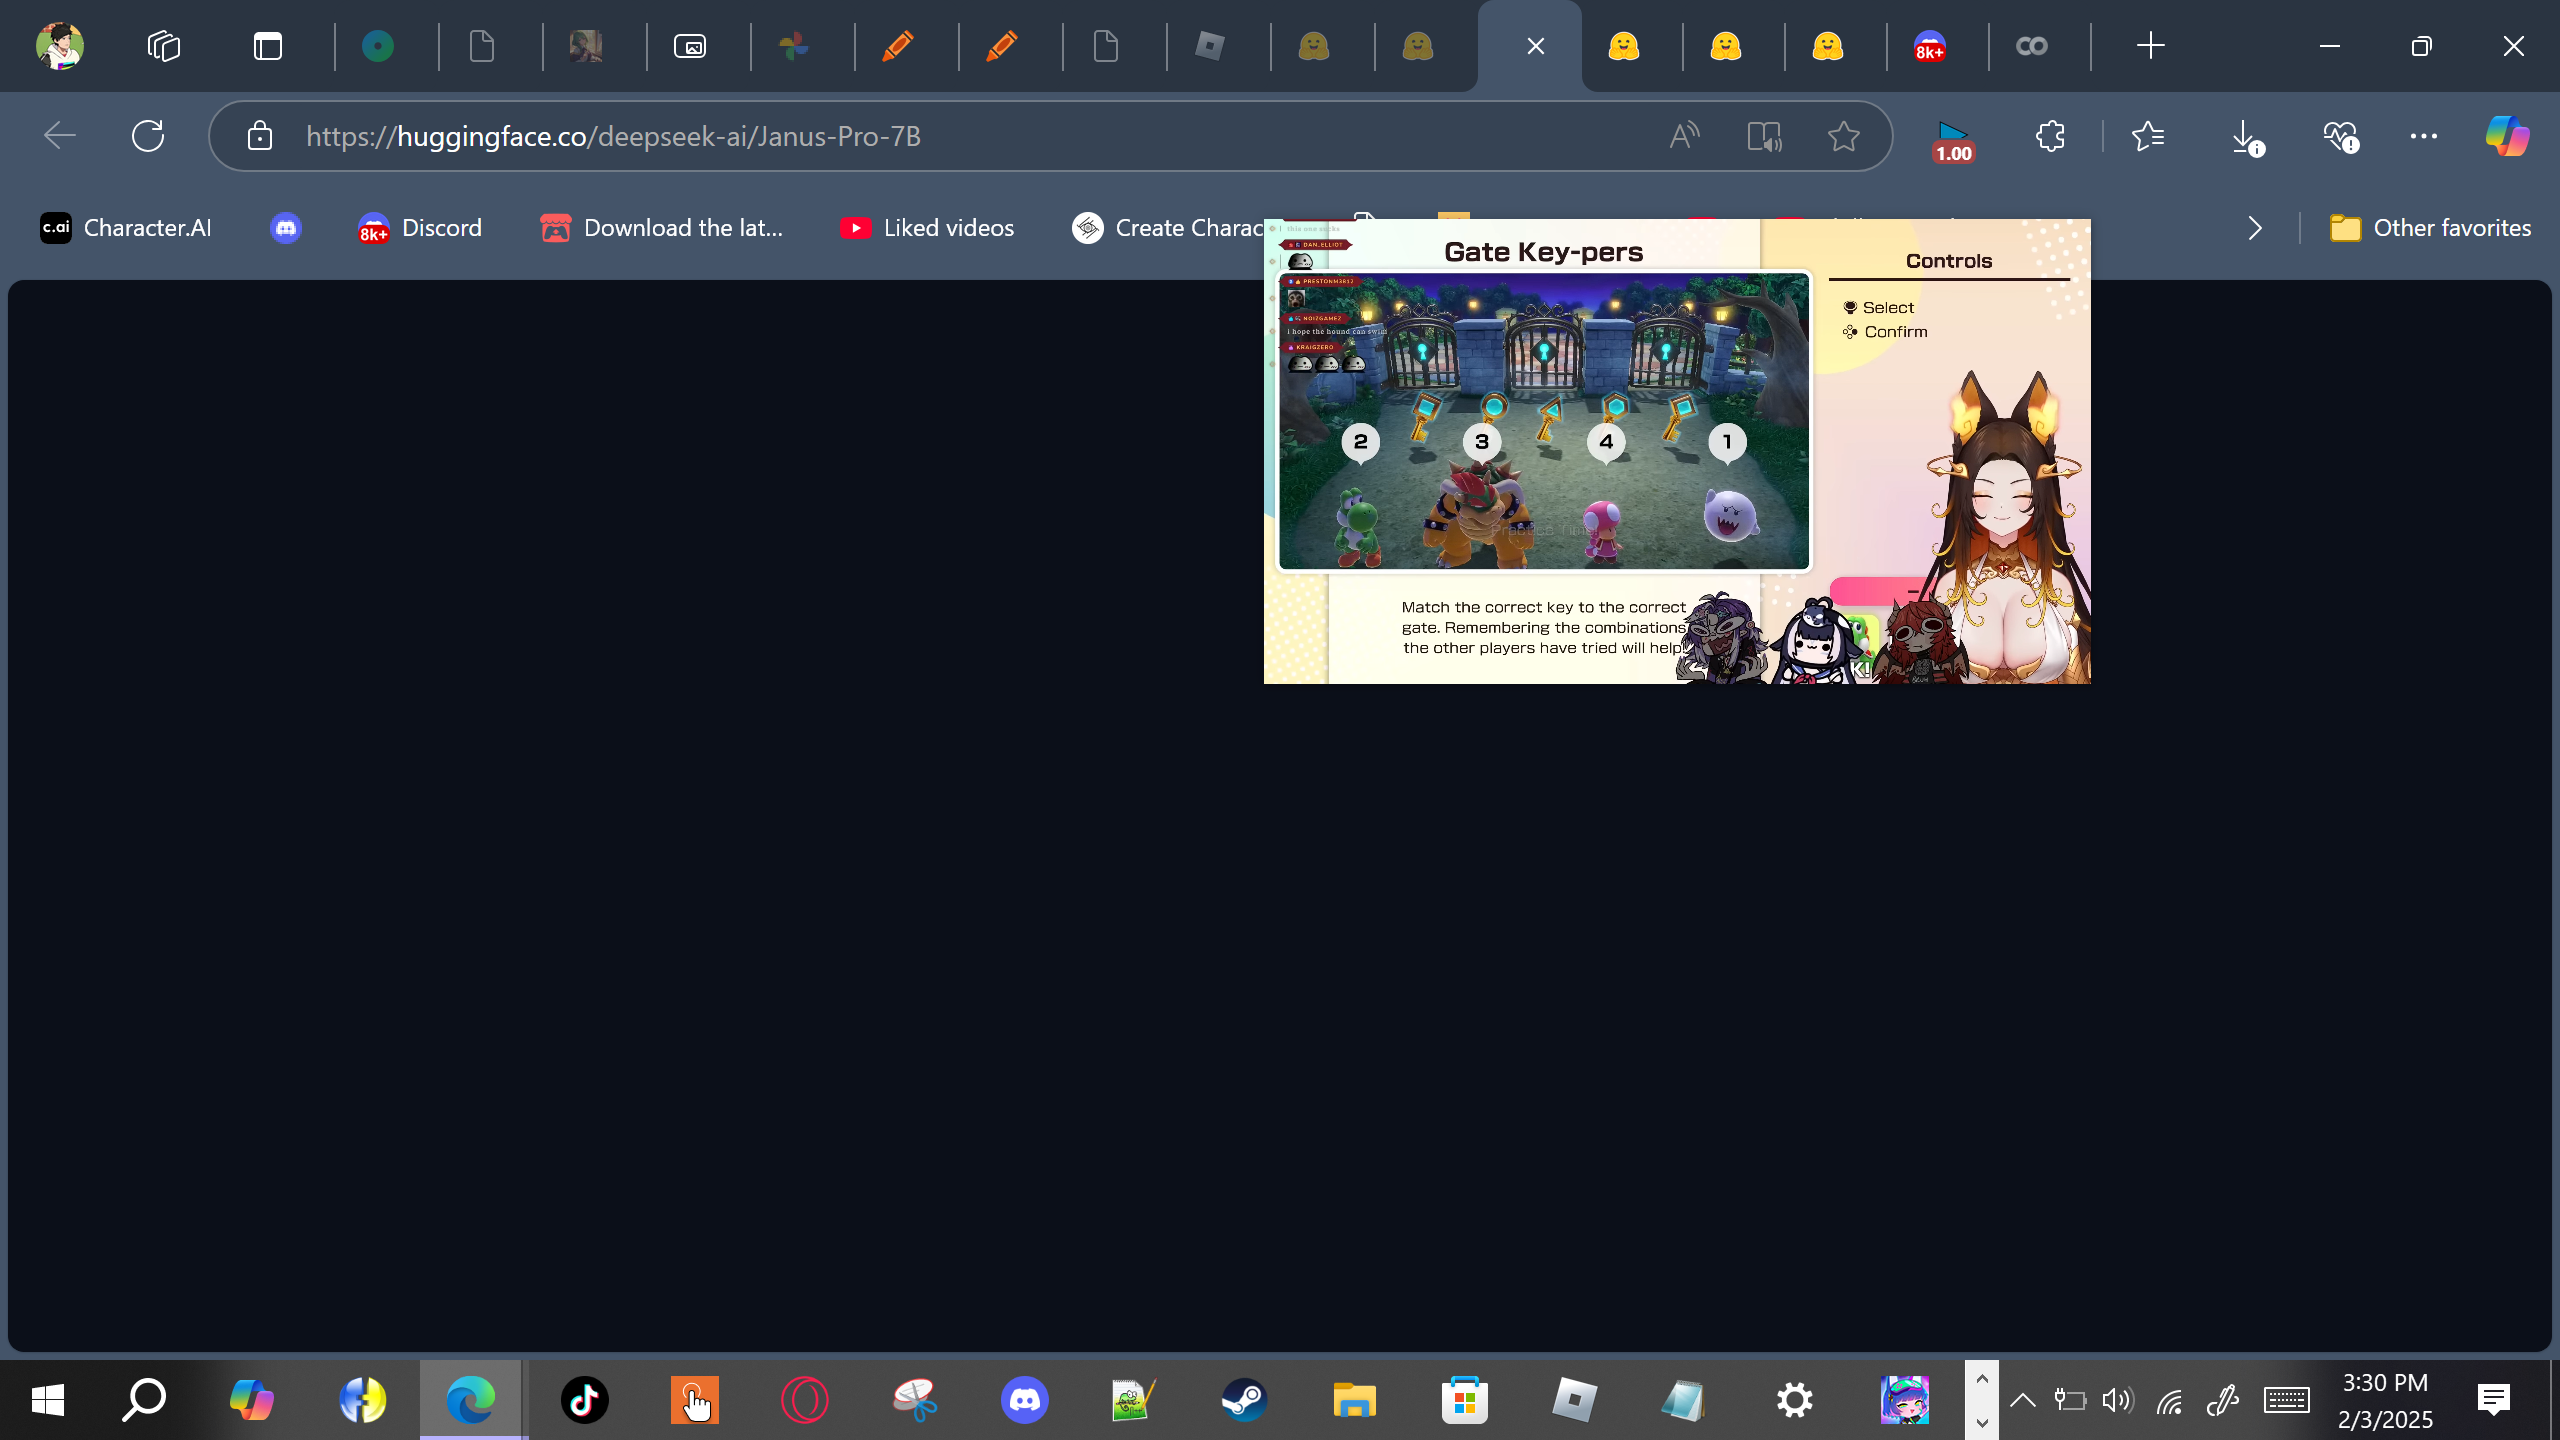
Task: Open the tab actions menu icon
Action: point(268,46)
